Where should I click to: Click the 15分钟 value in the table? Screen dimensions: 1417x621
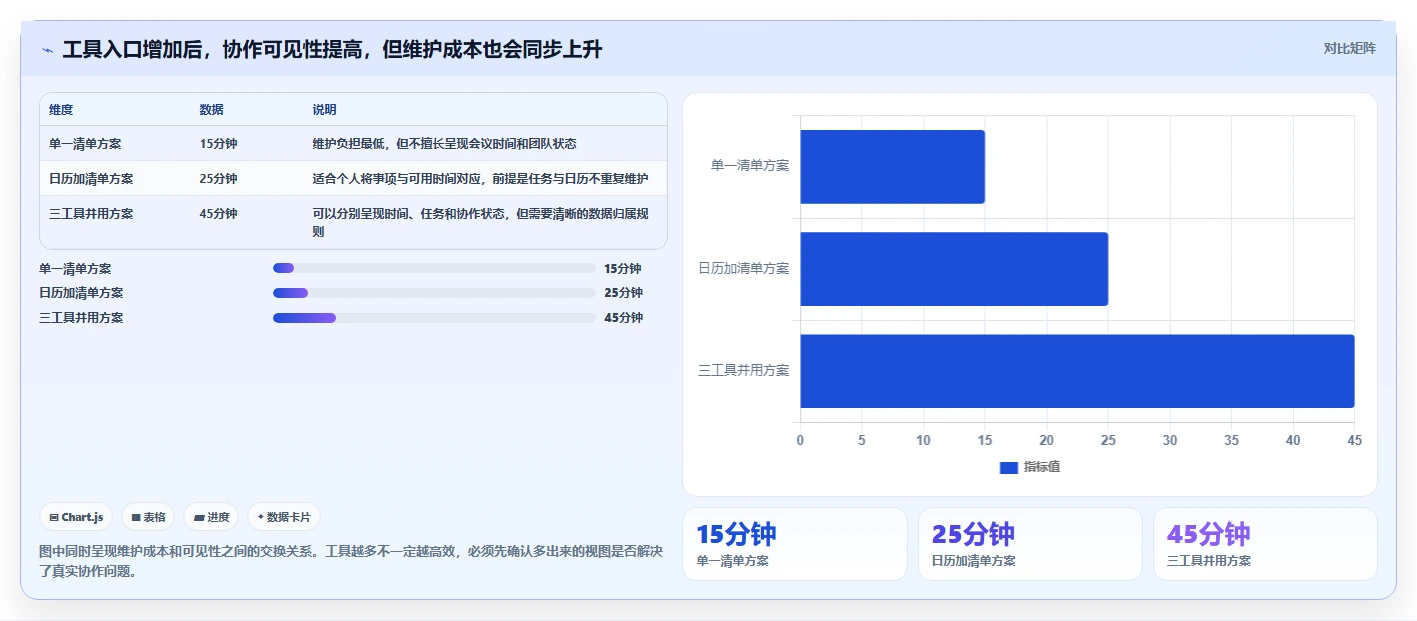218,144
